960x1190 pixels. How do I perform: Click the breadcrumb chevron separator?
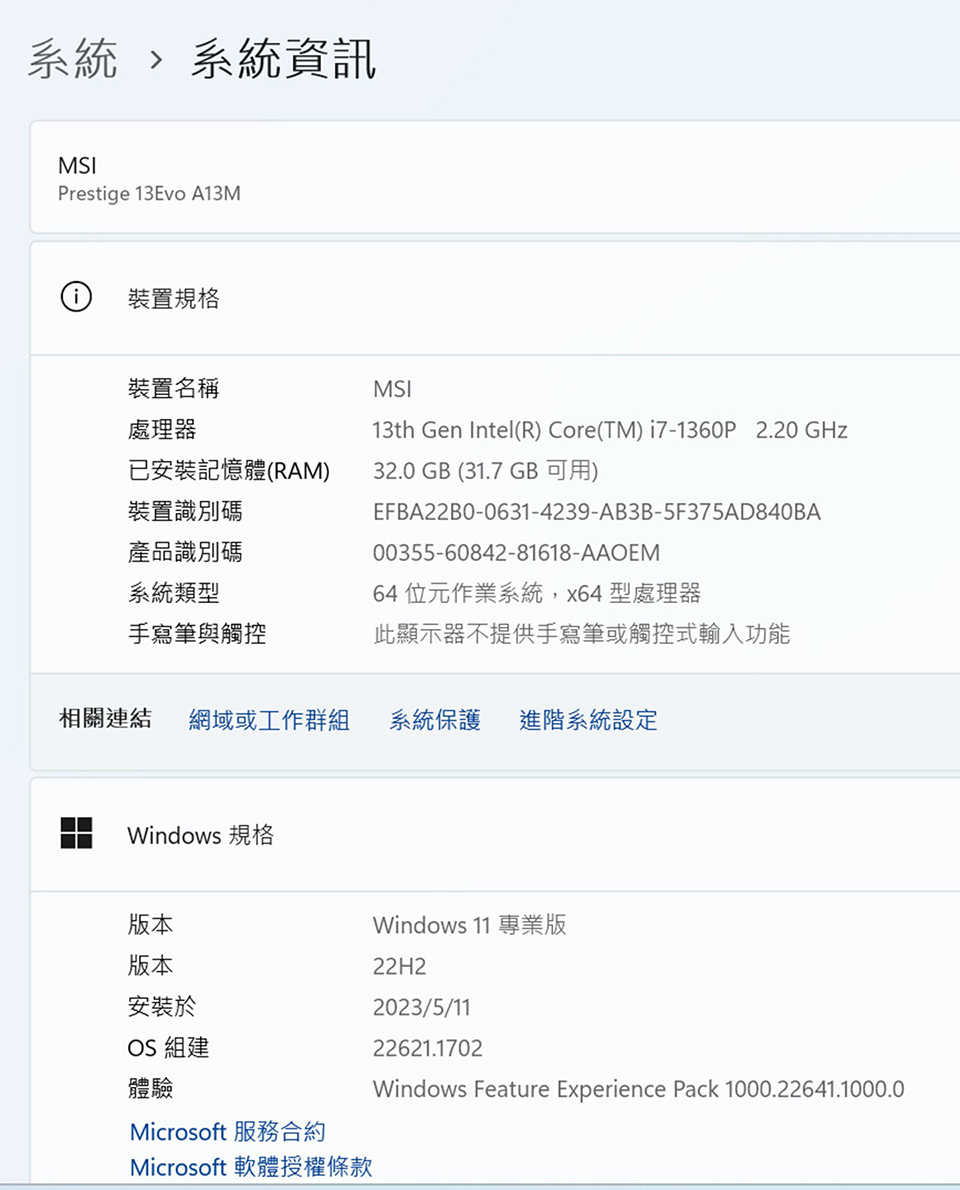(156, 60)
